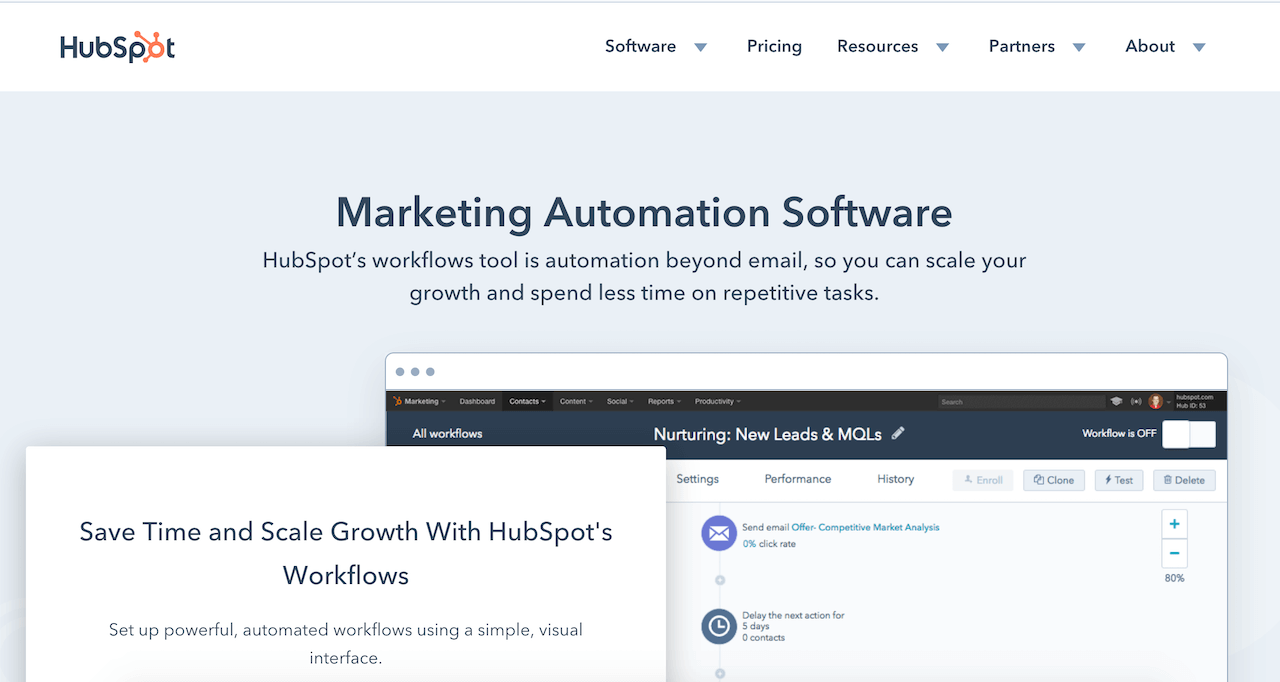Screen dimensions: 1280x682
Task: Open the Reports menu in the app bar
Action: pos(664,401)
